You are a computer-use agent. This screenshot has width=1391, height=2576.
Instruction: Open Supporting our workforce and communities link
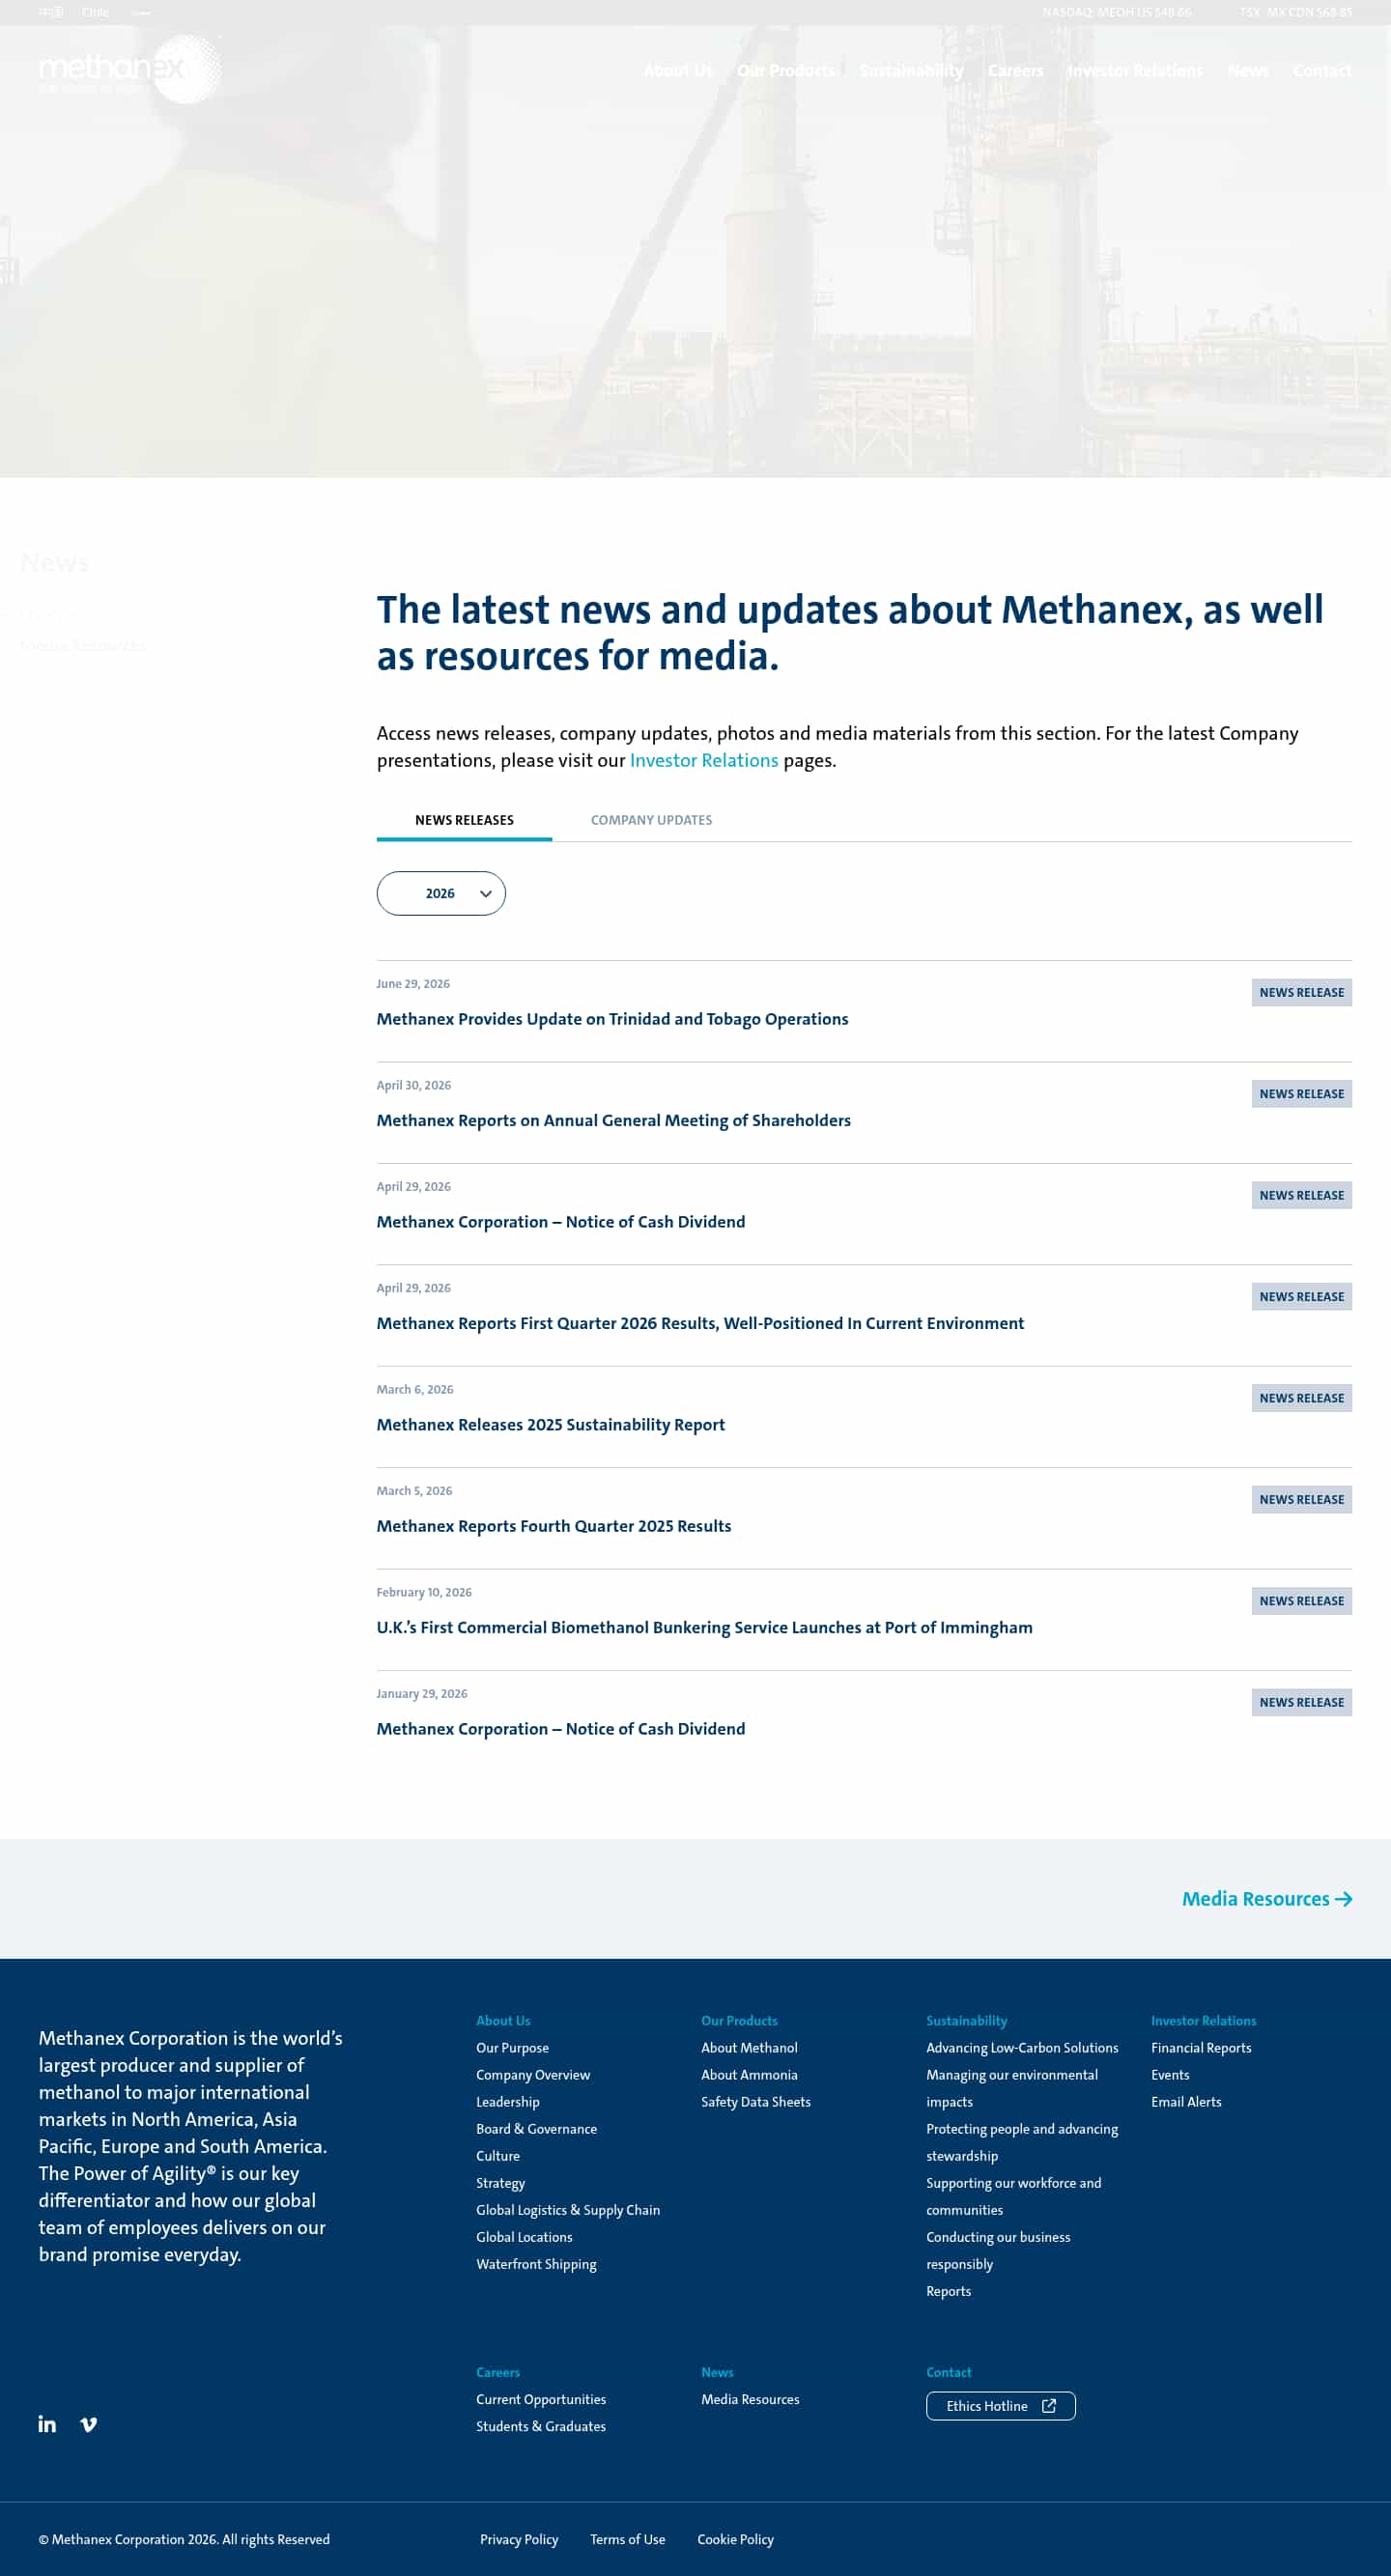click(1013, 2196)
